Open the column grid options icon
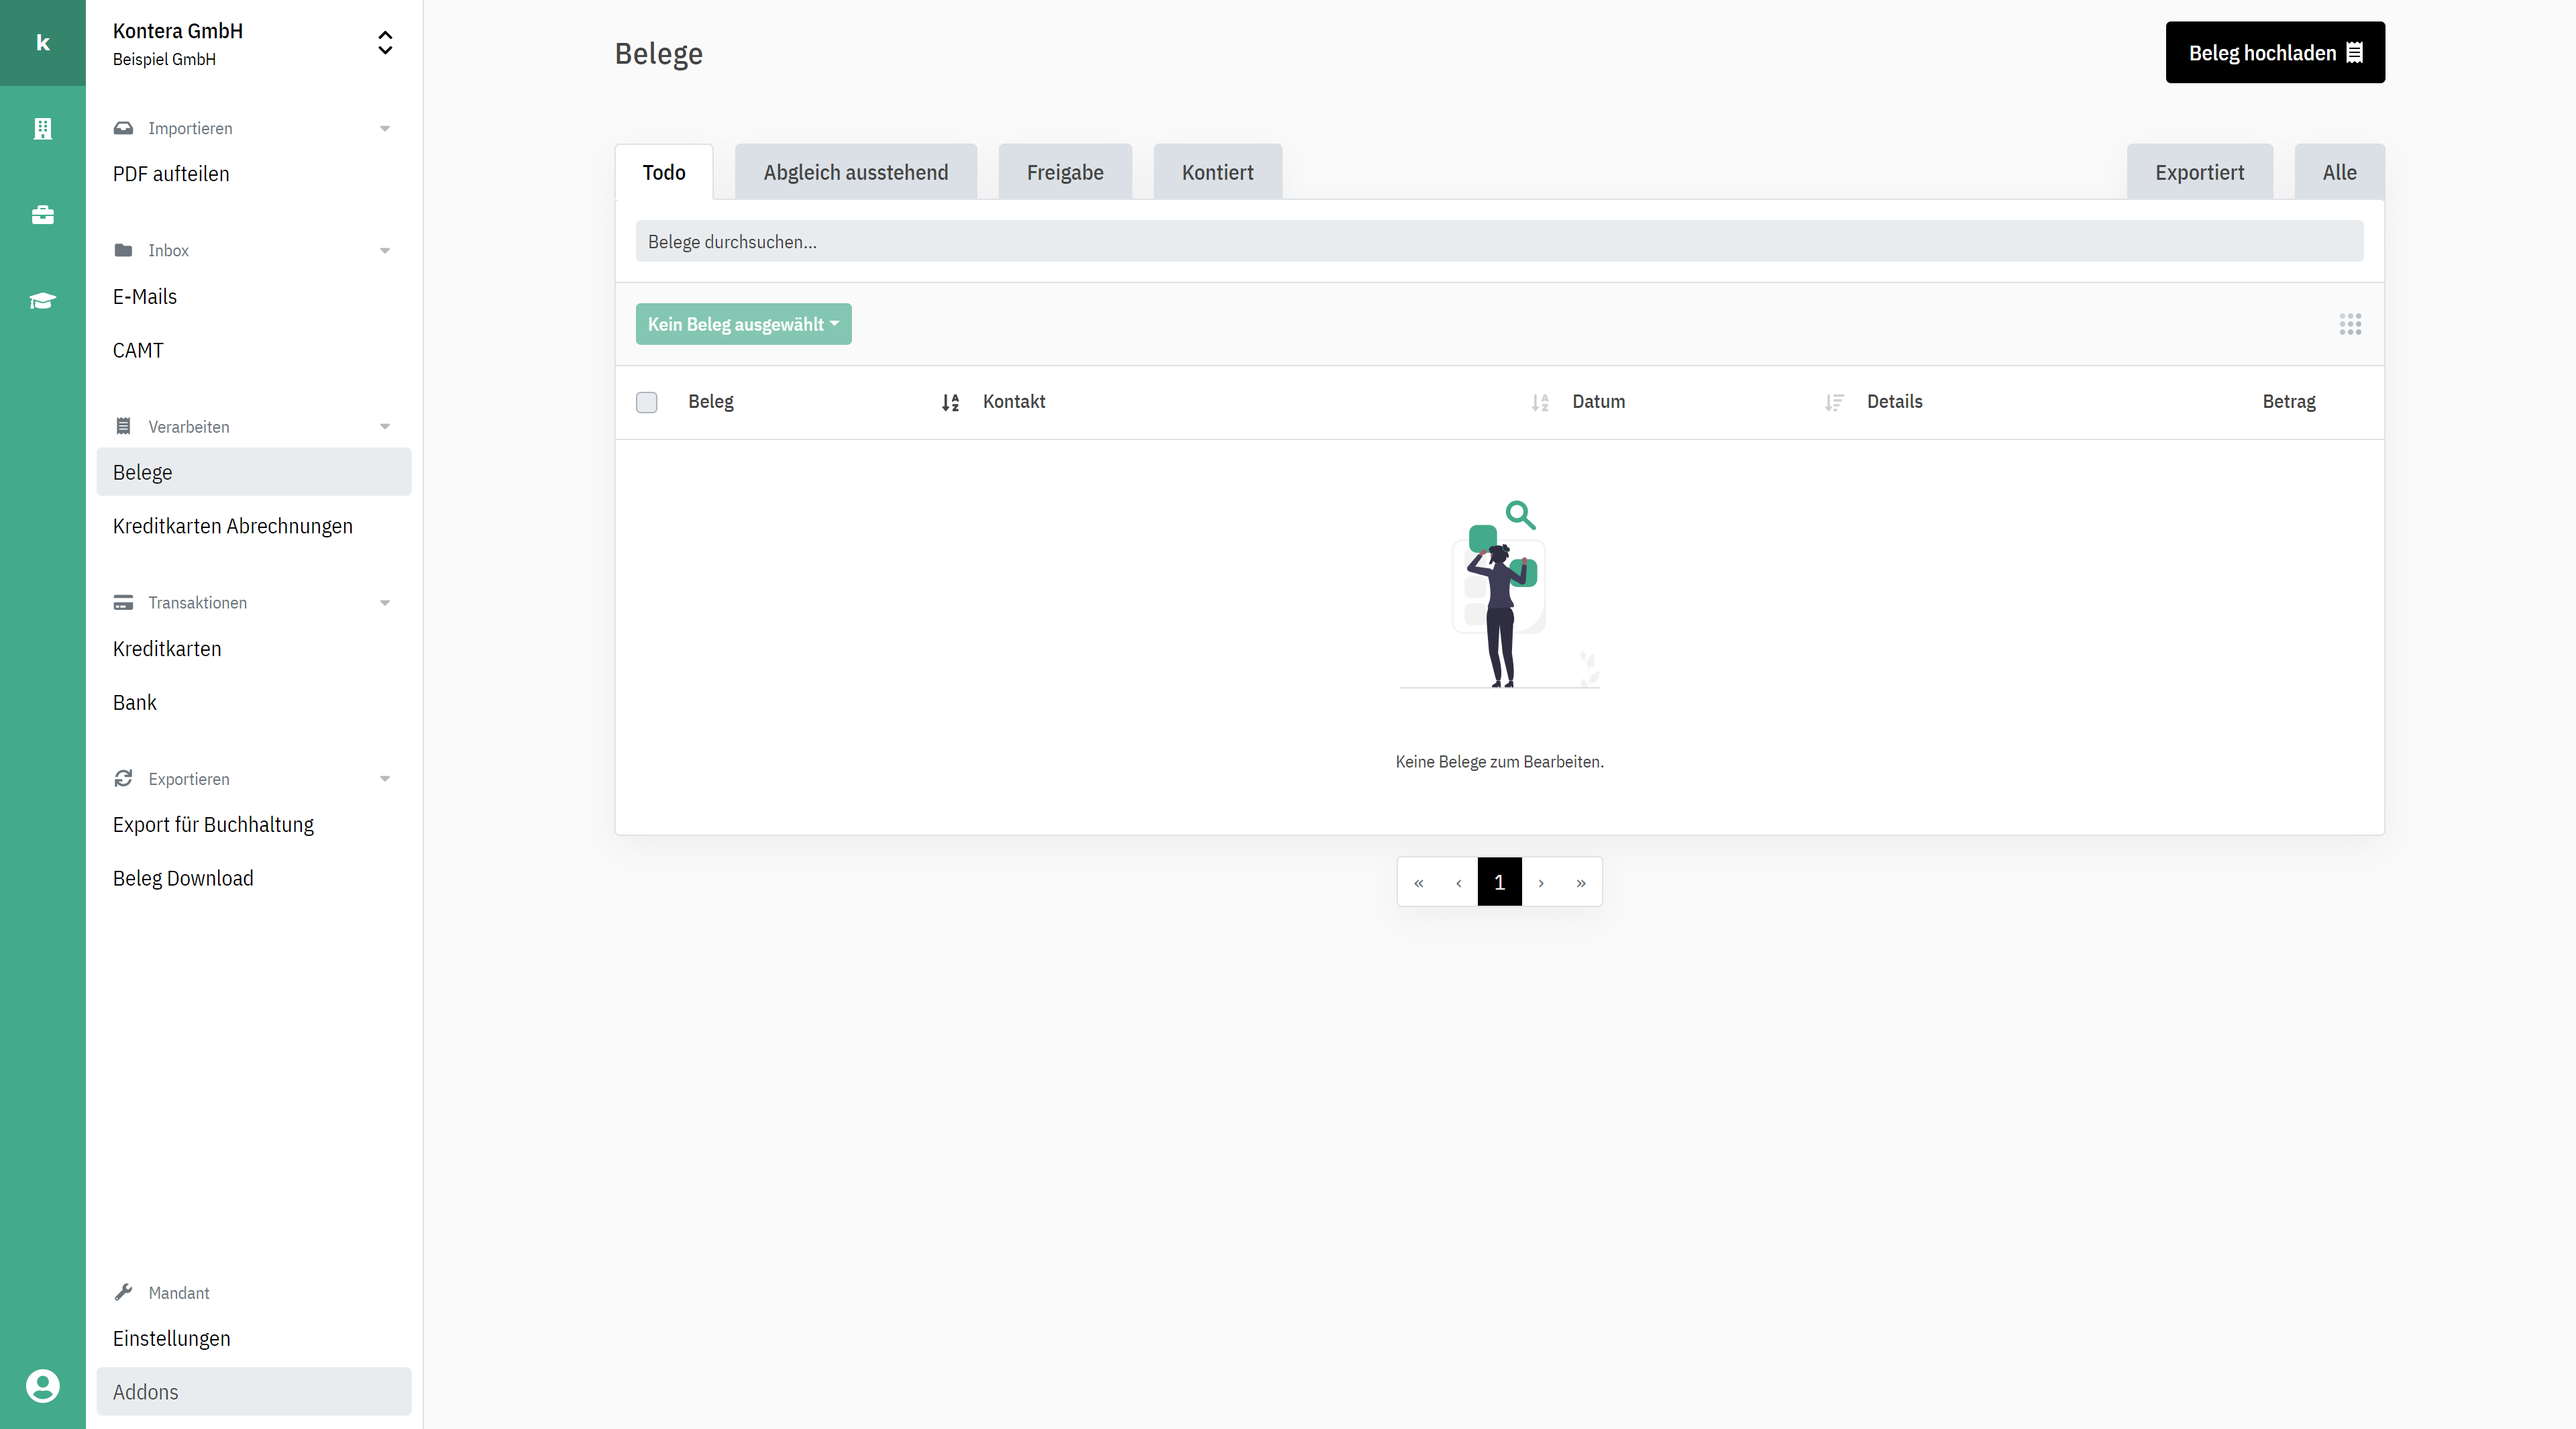 pos(2350,324)
